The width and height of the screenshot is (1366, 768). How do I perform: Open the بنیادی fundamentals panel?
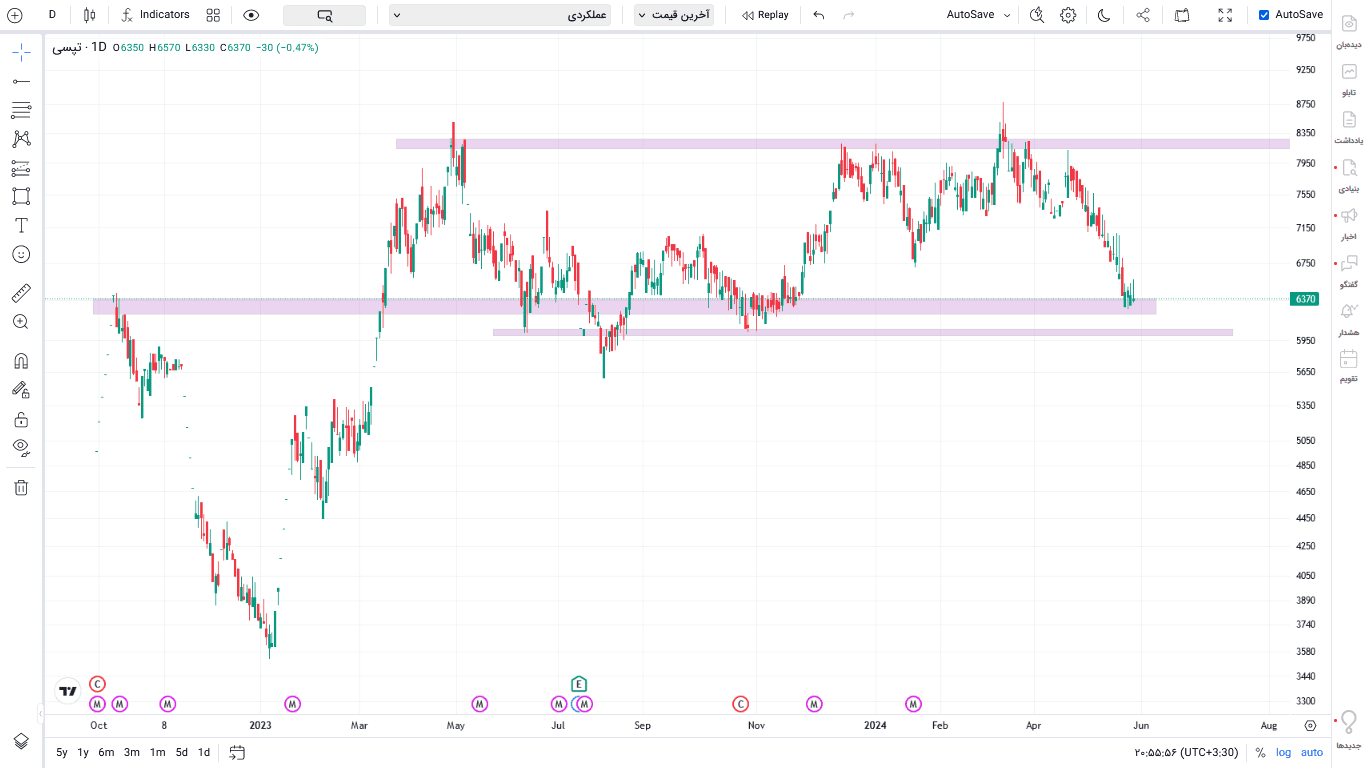pos(1349,175)
